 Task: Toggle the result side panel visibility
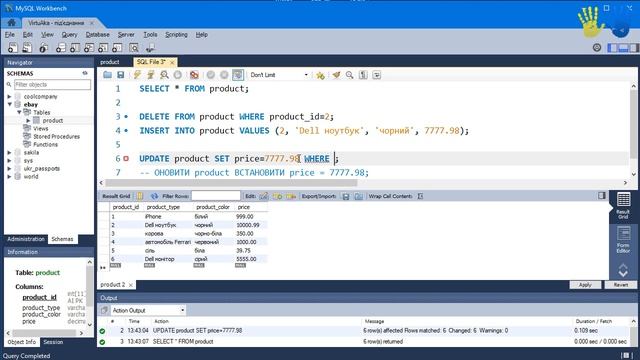(602, 196)
